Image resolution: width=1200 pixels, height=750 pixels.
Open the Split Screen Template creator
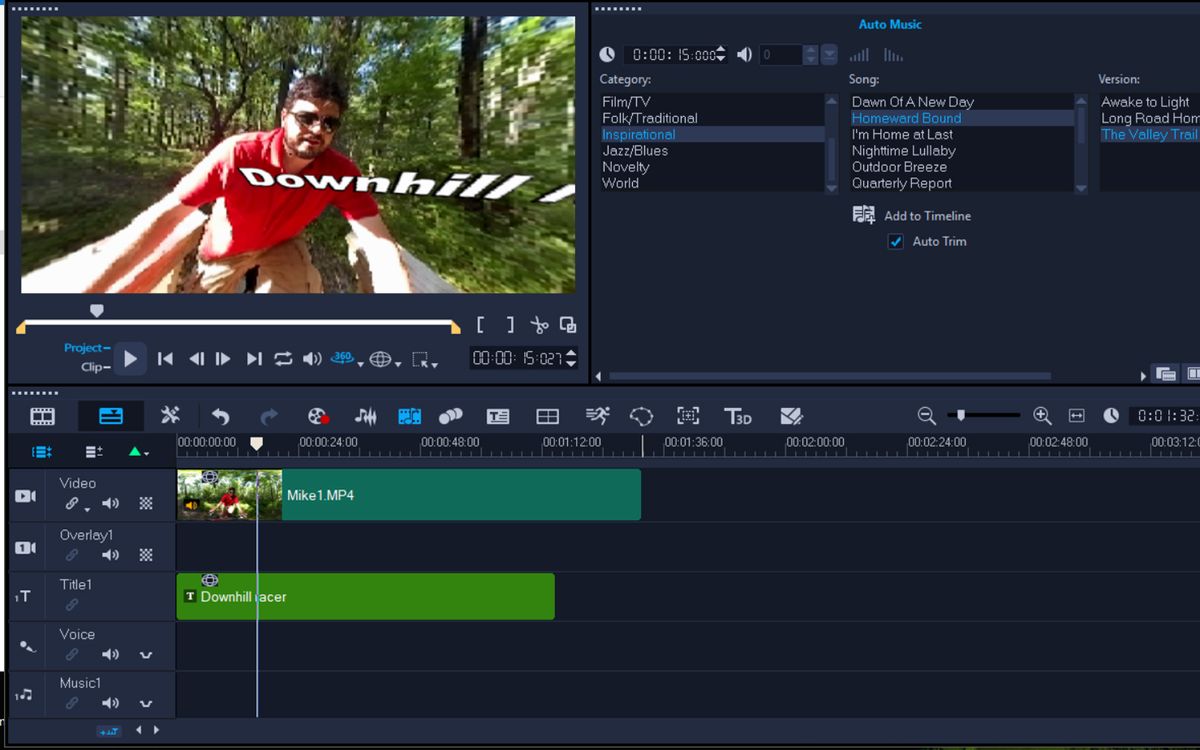pos(547,415)
